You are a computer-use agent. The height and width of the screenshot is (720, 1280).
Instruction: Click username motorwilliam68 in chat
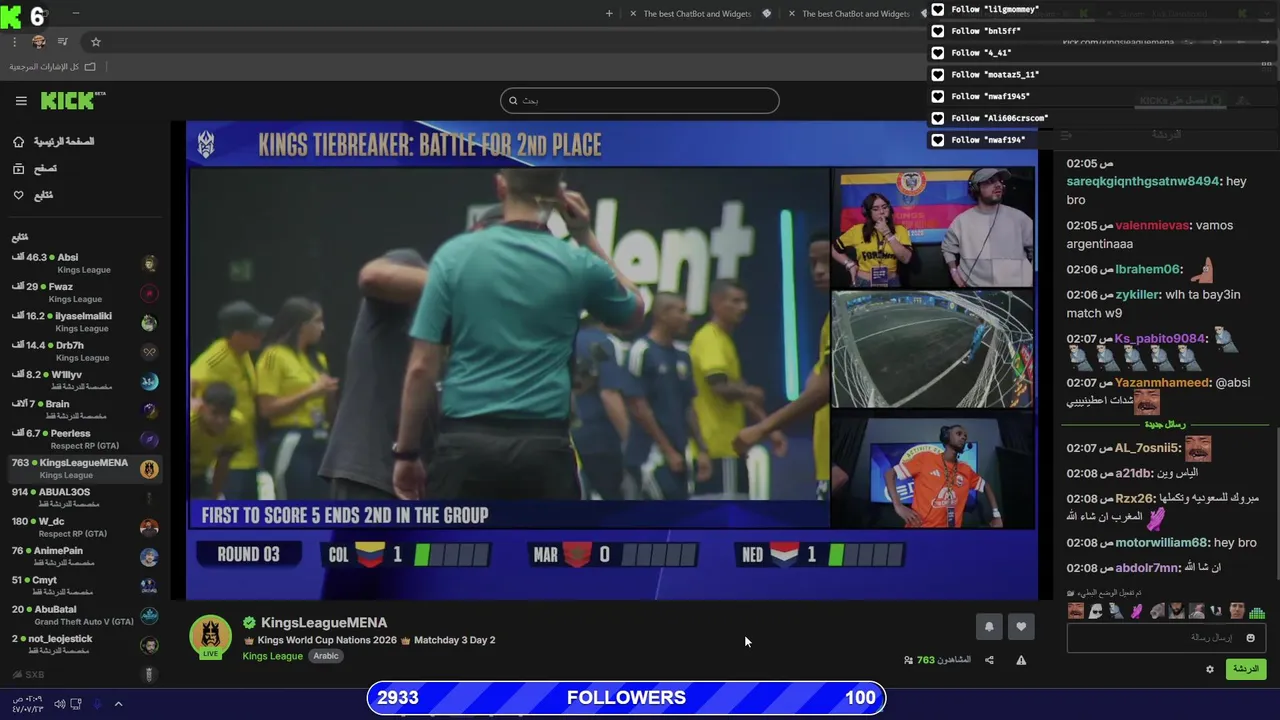pos(1162,542)
